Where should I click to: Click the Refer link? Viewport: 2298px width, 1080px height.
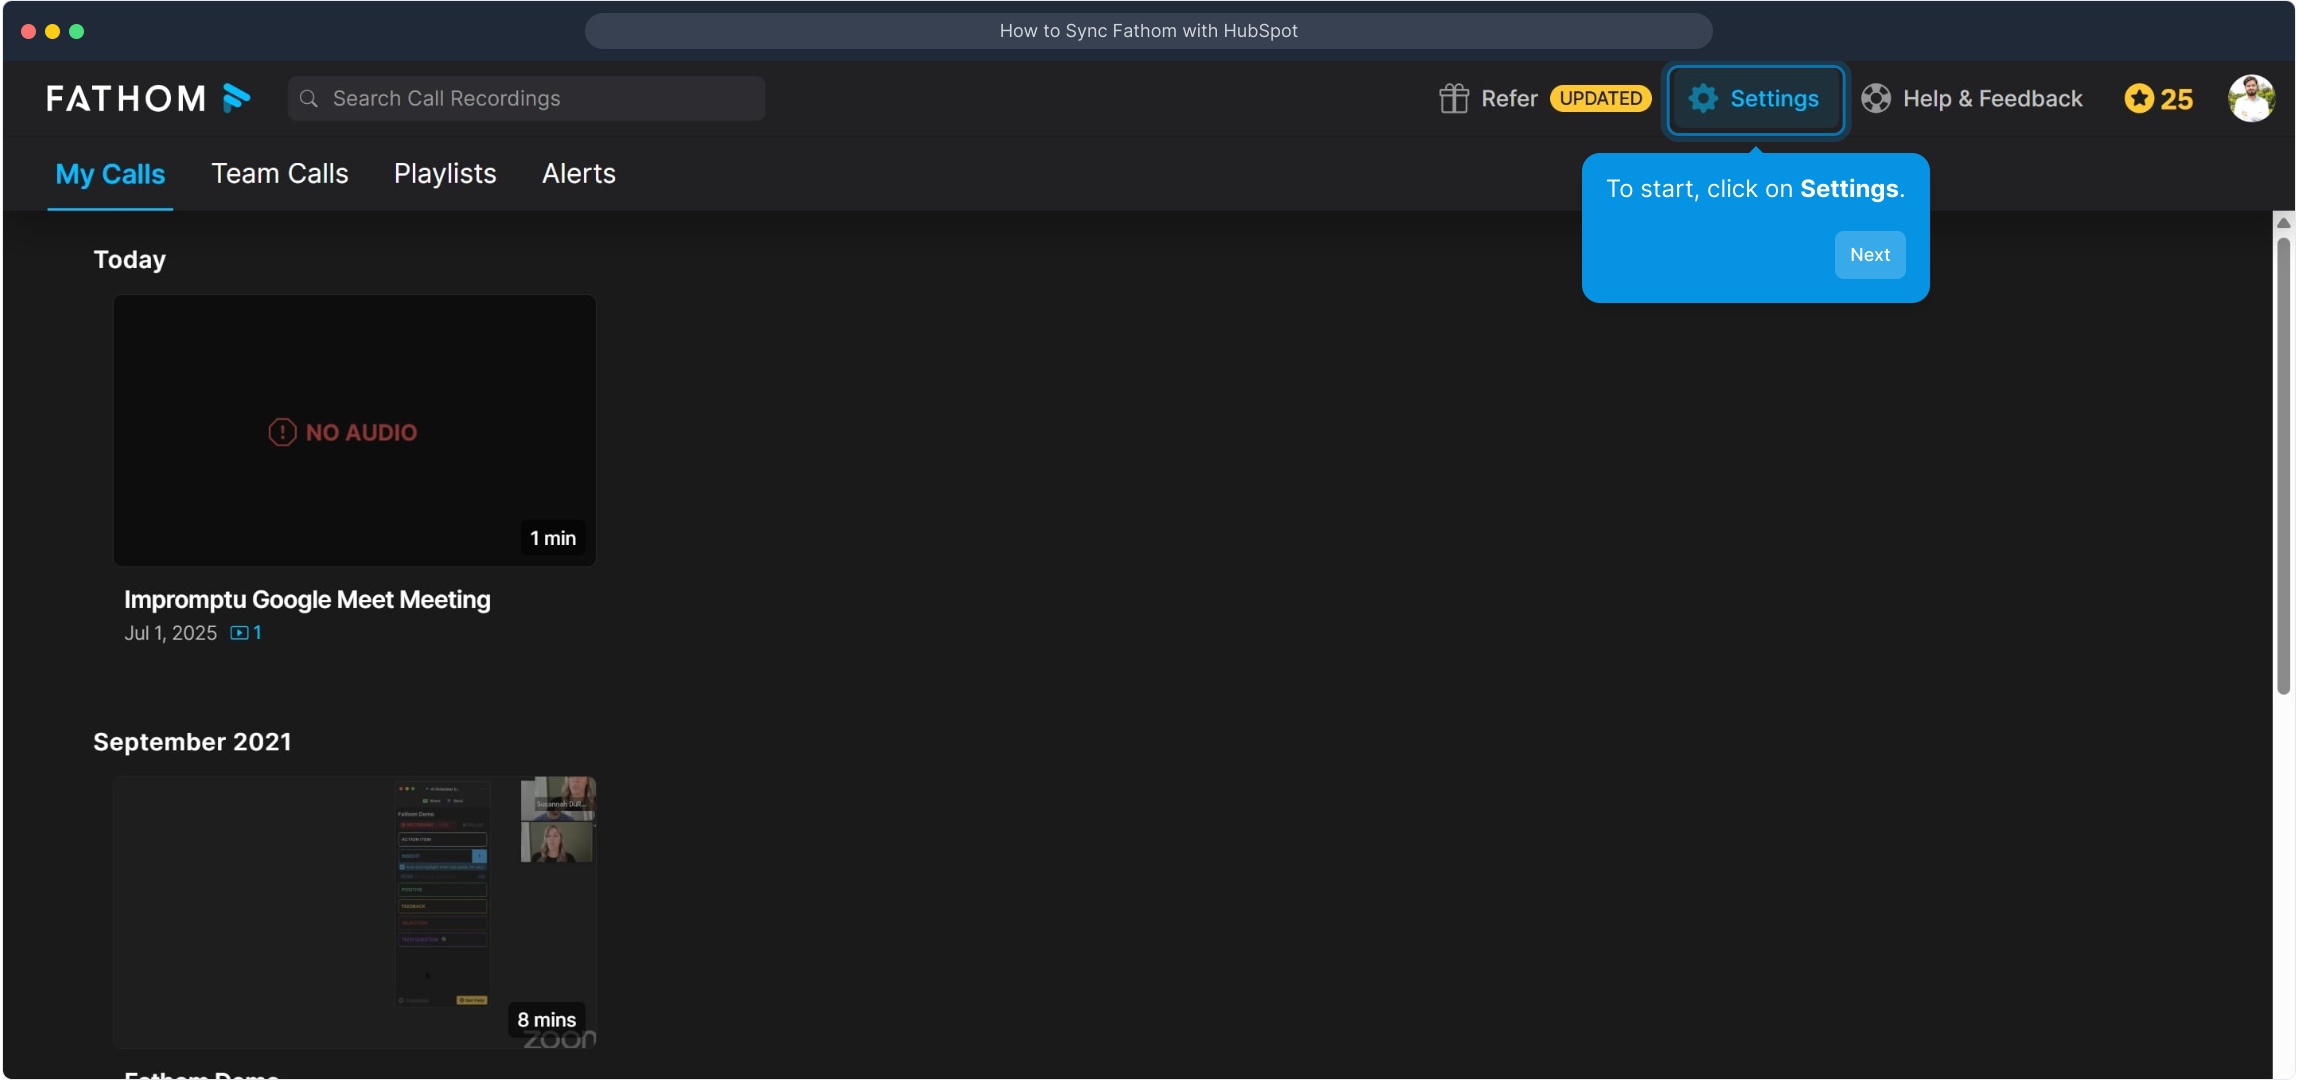coord(1509,98)
